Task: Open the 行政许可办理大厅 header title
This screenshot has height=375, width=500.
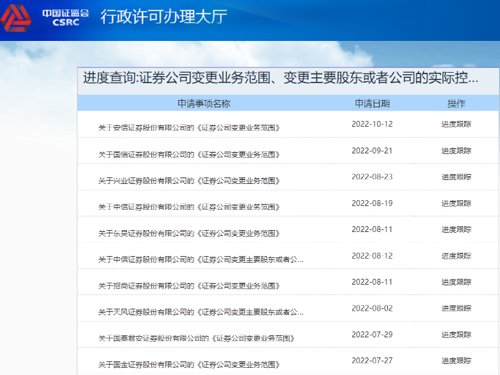Action: pos(164,17)
